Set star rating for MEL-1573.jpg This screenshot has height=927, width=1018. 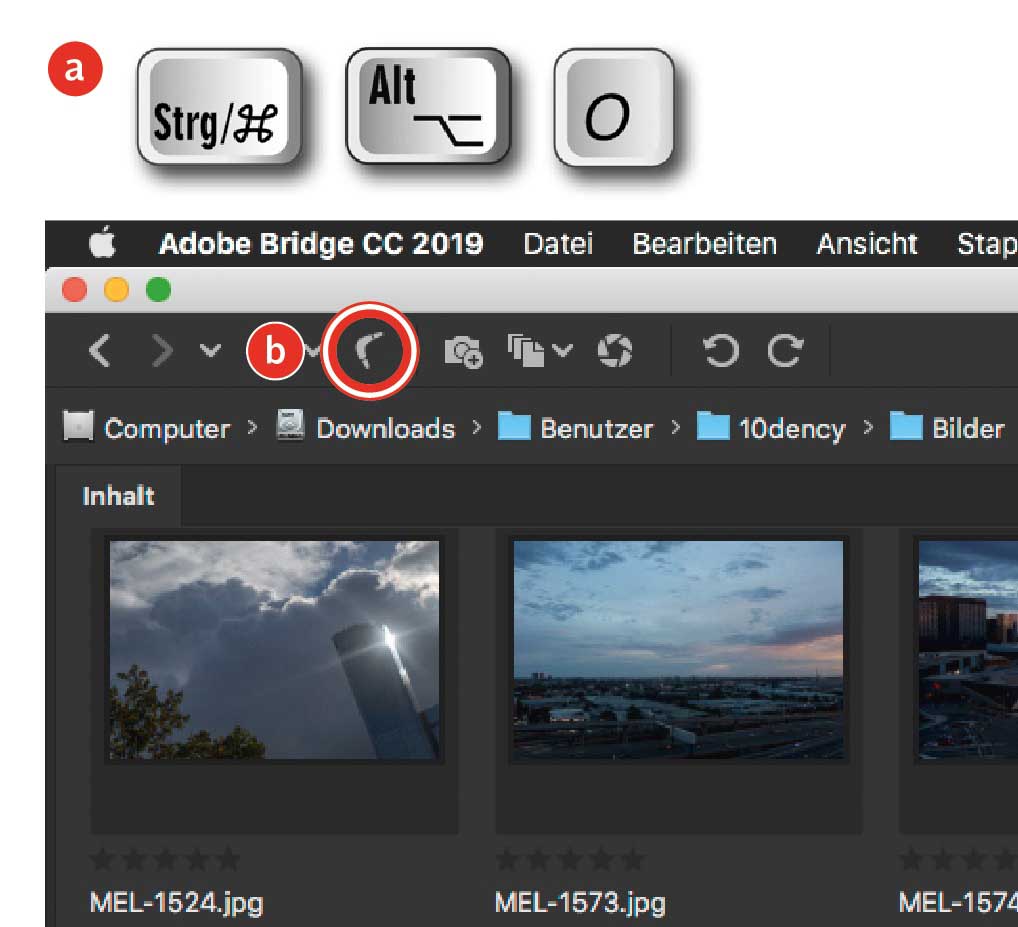(x=569, y=859)
